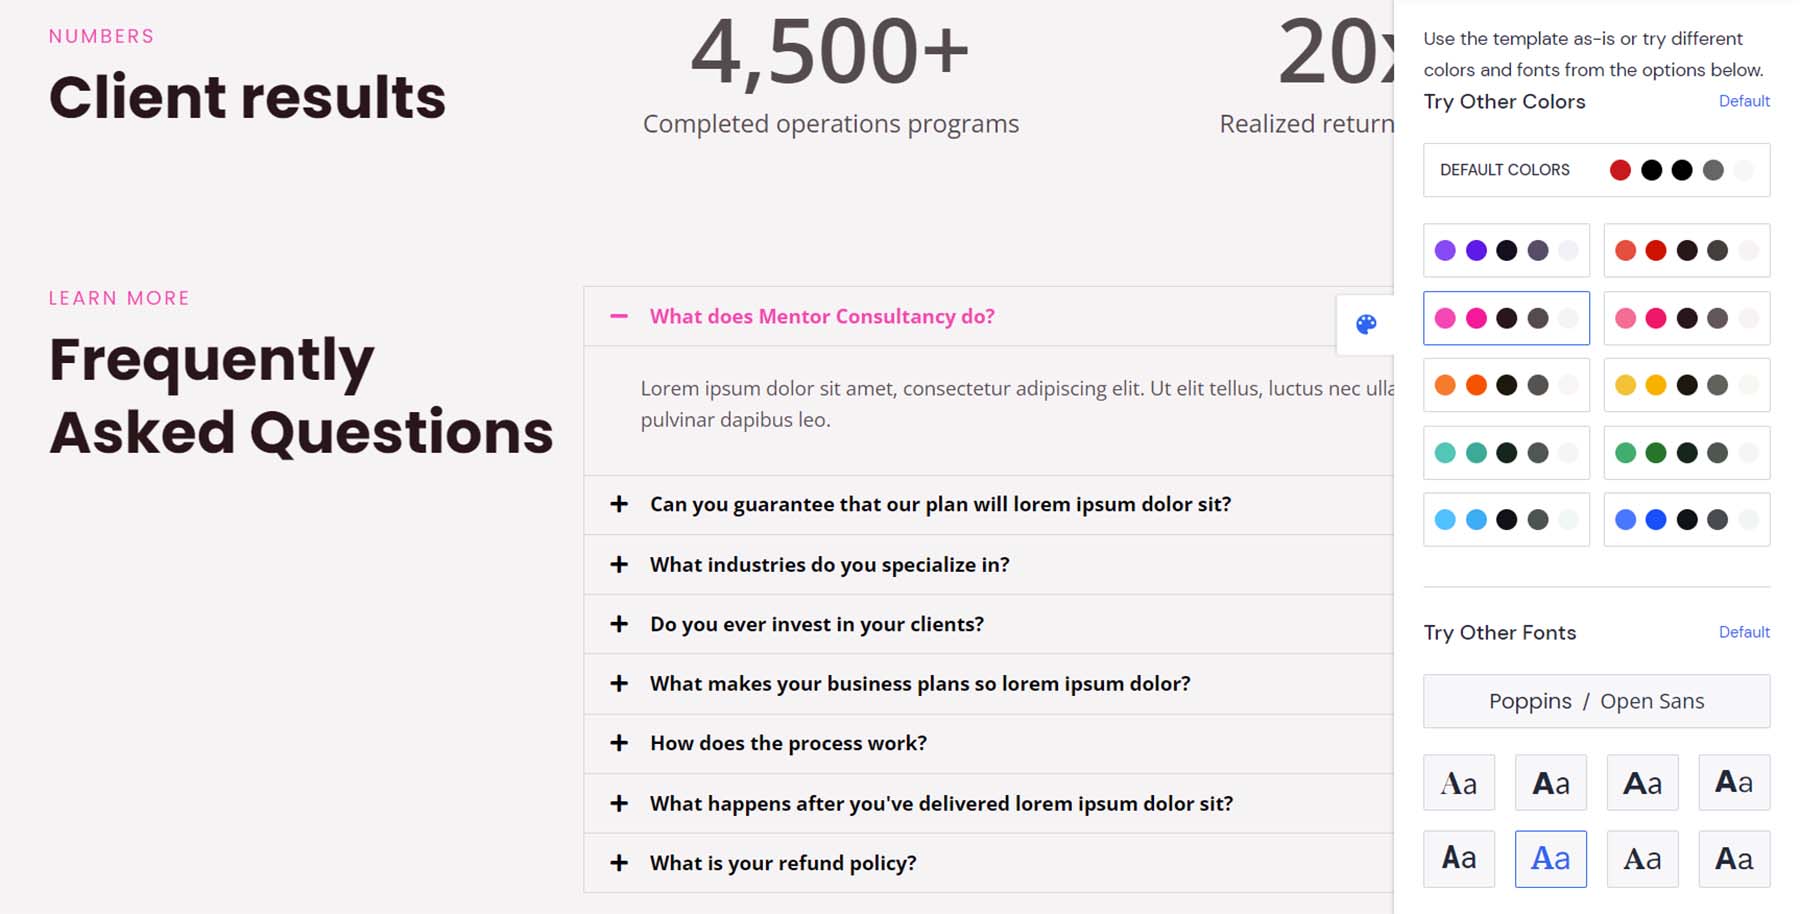Click the minus icon beside "What does Mentor Consultancy do?"
Screen dimensions: 1800x914
pyautogui.click(x=619, y=316)
